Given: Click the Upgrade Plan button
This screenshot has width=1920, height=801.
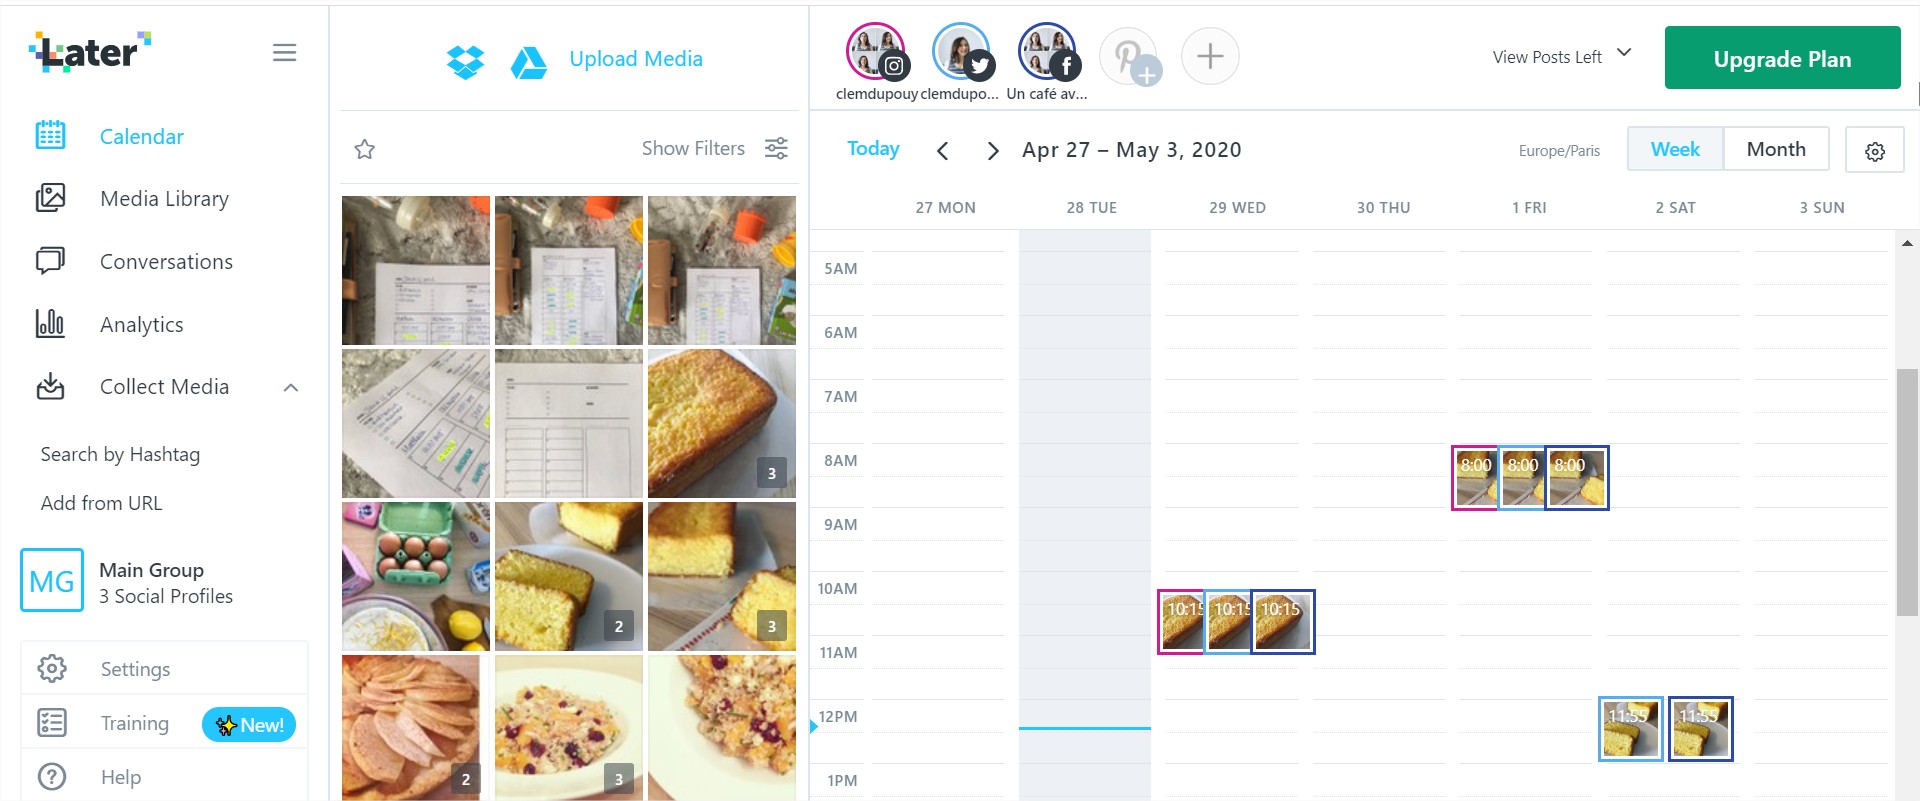Looking at the screenshot, I should coord(1782,58).
